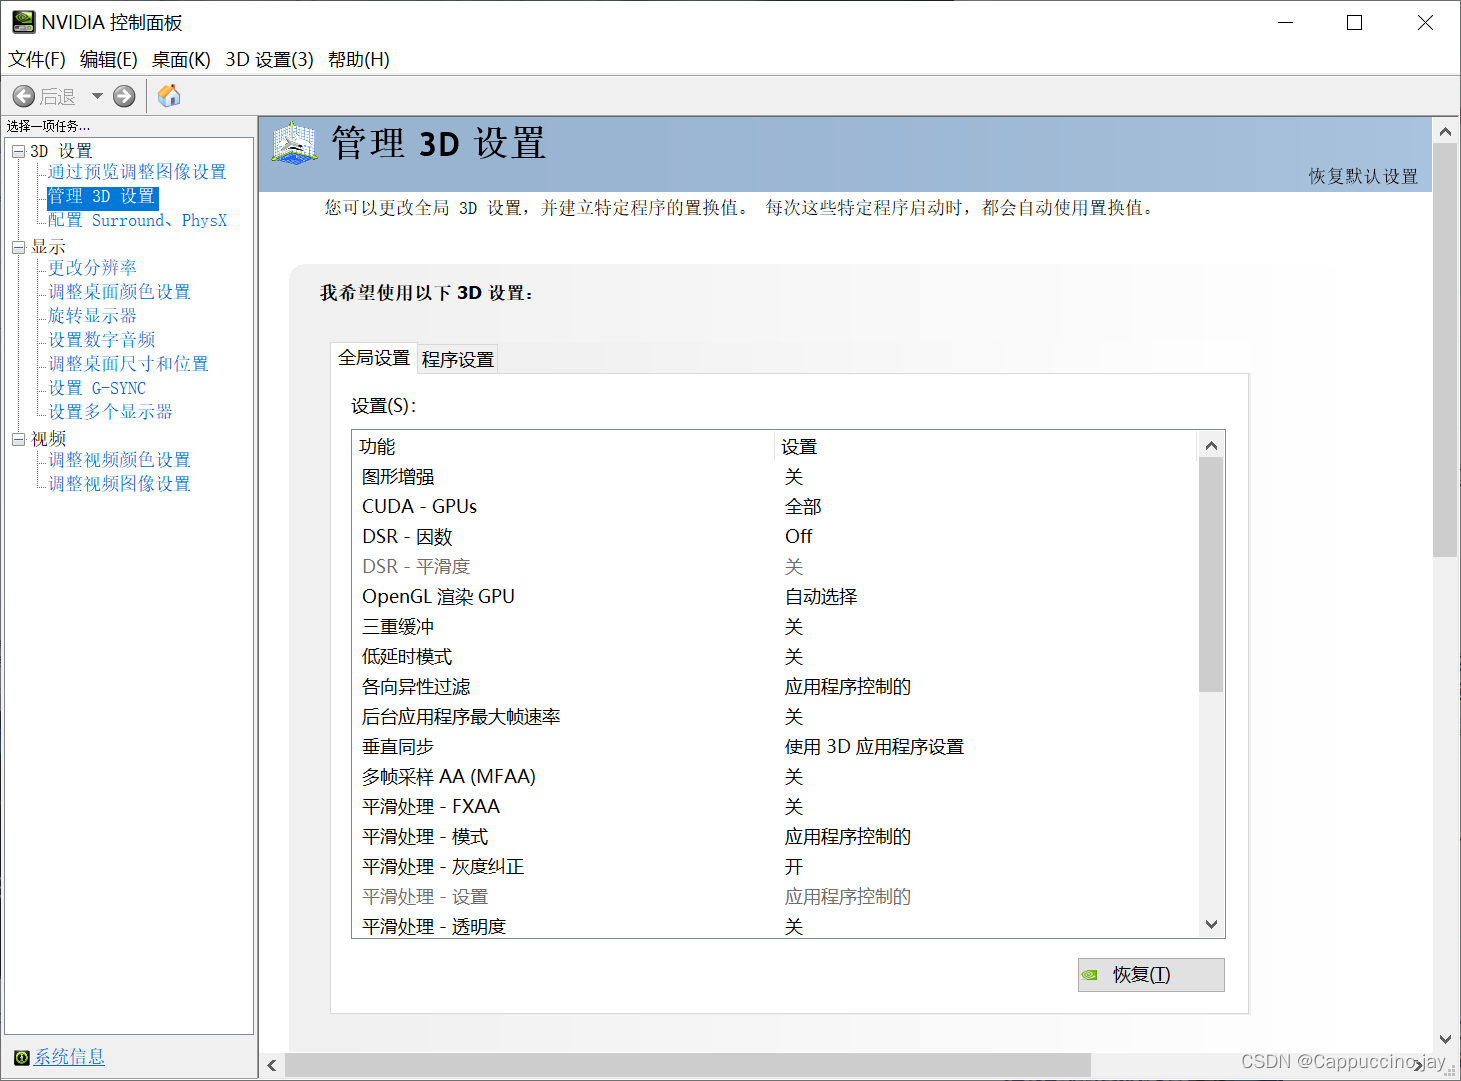
Task: Select the 垂直同步 setting row
Action: point(775,747)
